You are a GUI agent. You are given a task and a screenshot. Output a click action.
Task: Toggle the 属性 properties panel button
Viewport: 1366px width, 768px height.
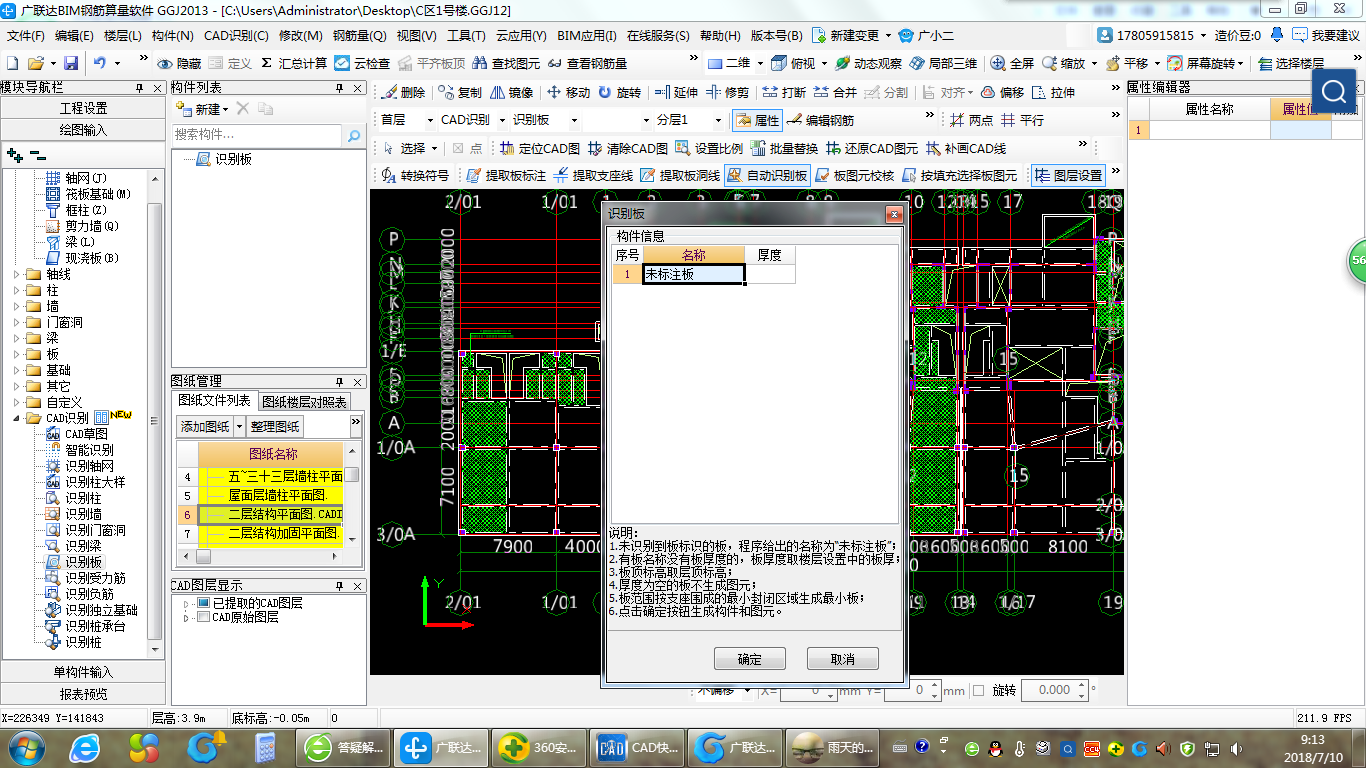[x=757, y=120]
